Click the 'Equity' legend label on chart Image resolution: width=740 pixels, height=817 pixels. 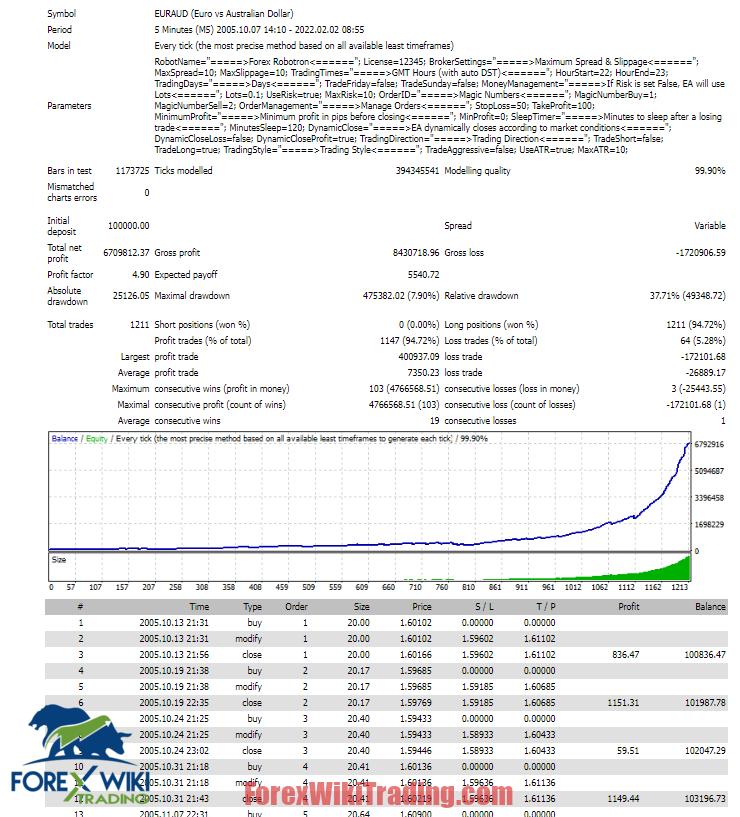click(97, 439)
